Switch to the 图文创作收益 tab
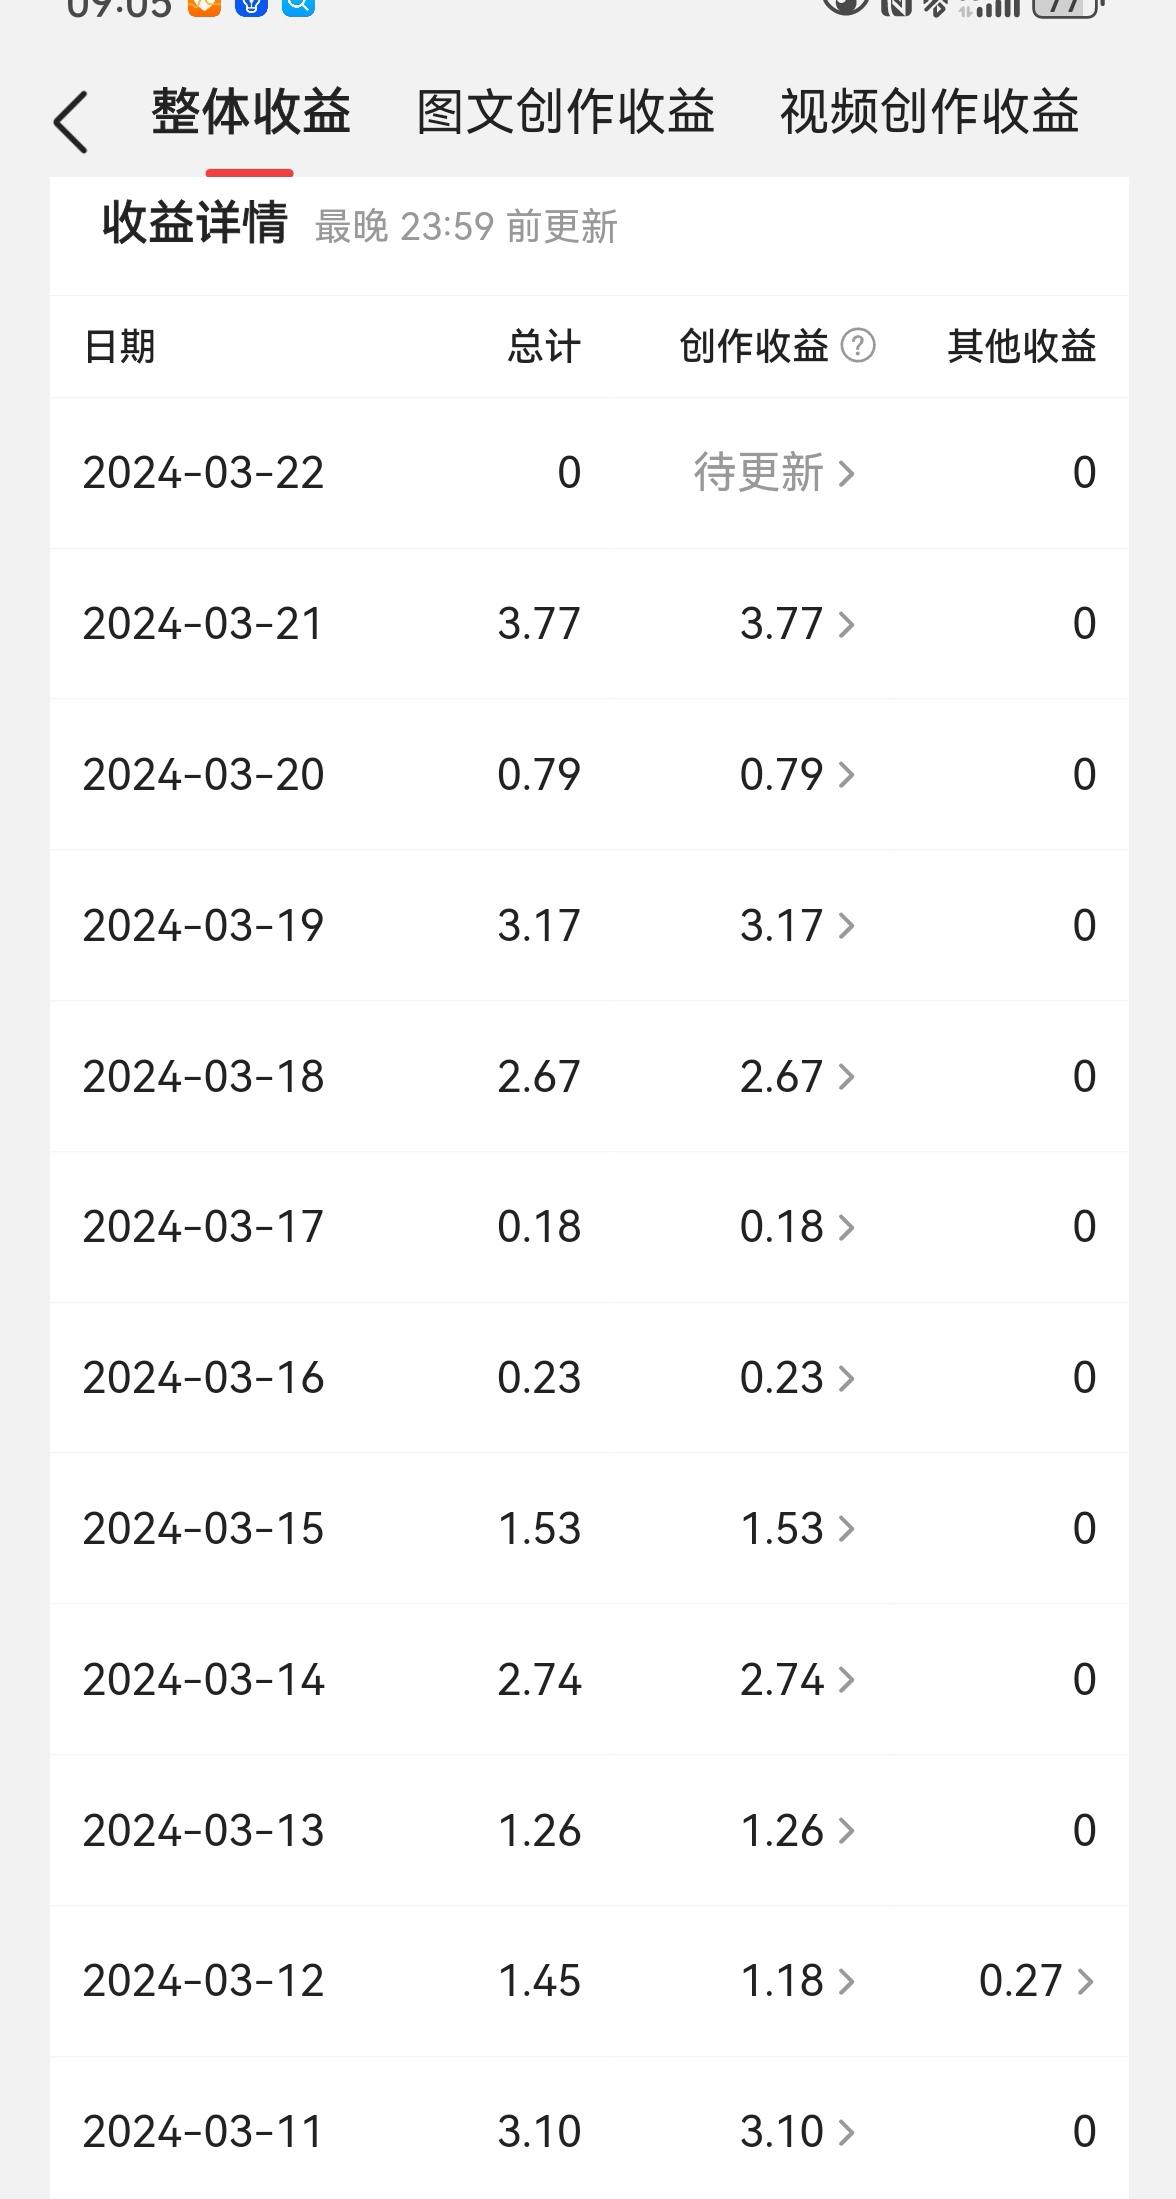The height and width of the screenshot is (2199, 1176). click(x=565, y=111)
